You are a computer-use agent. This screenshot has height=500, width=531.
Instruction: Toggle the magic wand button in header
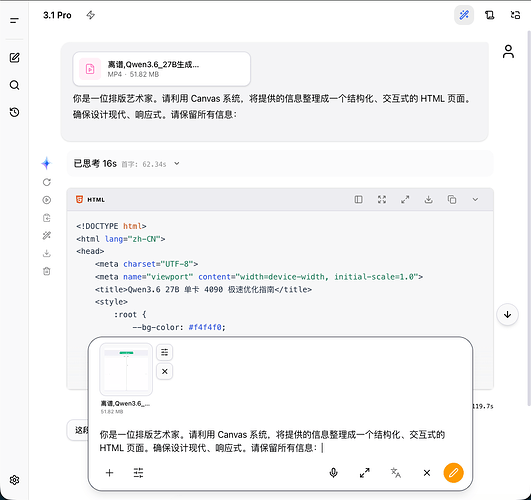464,15
